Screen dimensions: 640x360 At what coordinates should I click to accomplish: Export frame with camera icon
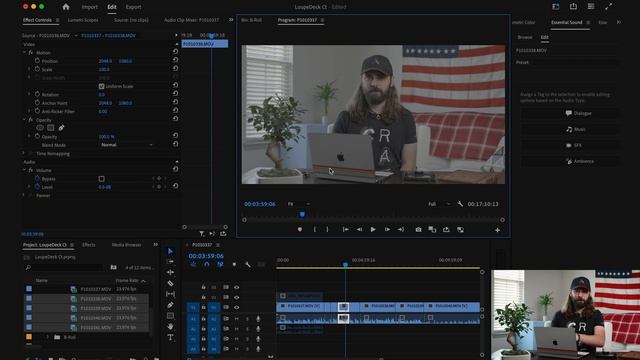[x=418, y=230]
